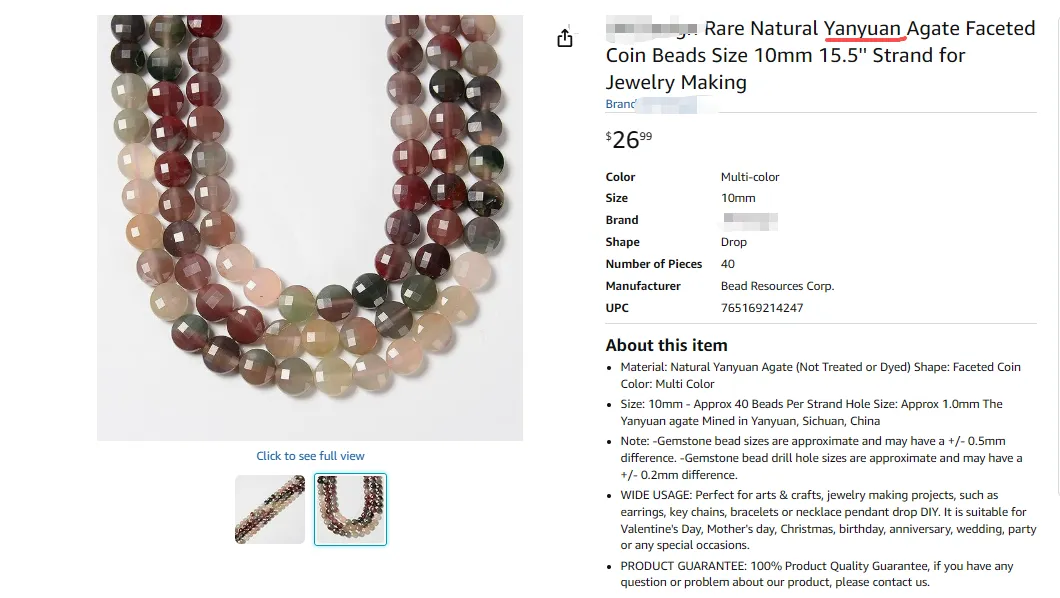The image size is (1060, 598).
Task: Click the Manufacturer value Bead Resources Corp.
Action: coord(777,286)
